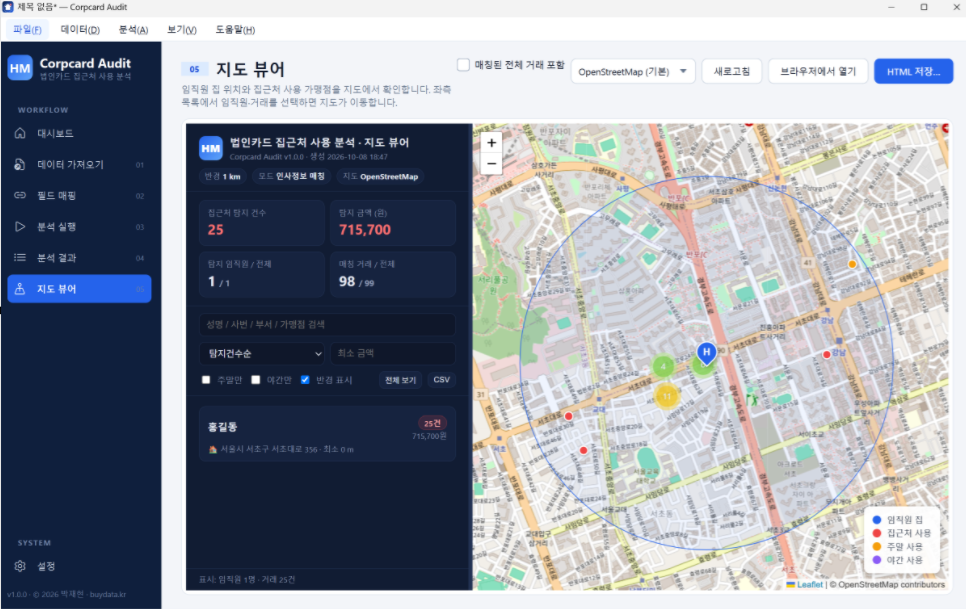Image resolution: width=966 pixels, height=609 pixels.
Task: Open 분석 실행 step 03 in sidebar
Action: click(x=79, y=227)
